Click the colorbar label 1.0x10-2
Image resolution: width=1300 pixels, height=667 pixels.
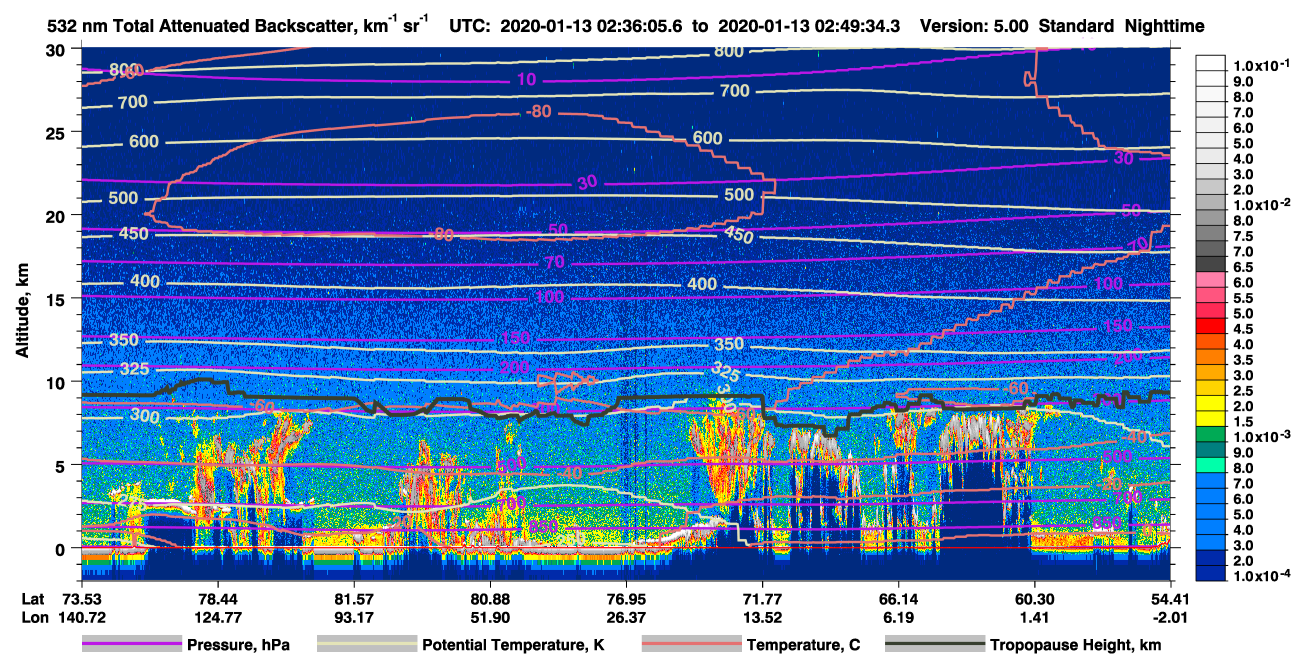pyautogui.click(x=1262, y=205)
